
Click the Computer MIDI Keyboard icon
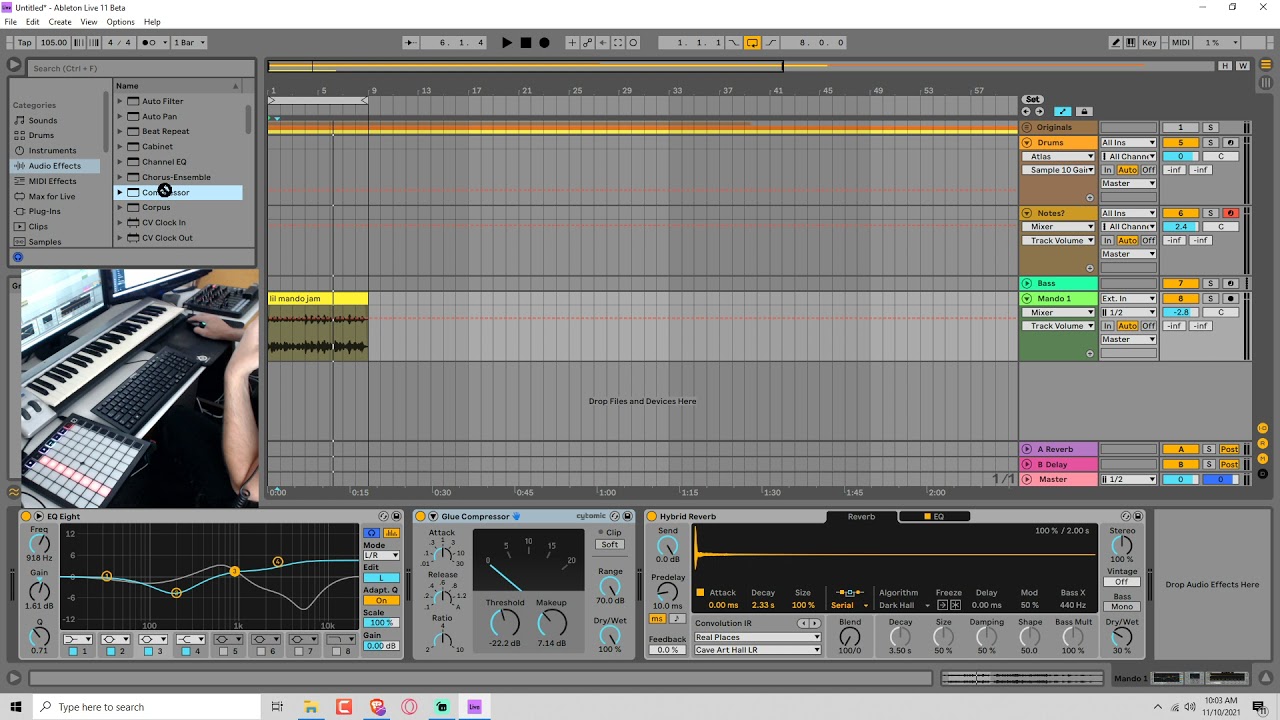click(x=1132, y=43)
